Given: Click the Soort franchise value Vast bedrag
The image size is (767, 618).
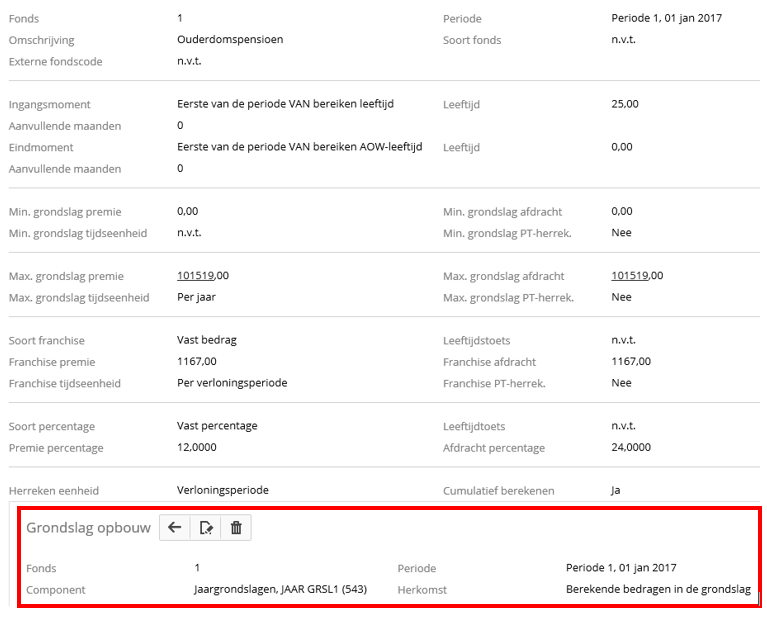Looking at the screenshot, I should pos(207,340).
